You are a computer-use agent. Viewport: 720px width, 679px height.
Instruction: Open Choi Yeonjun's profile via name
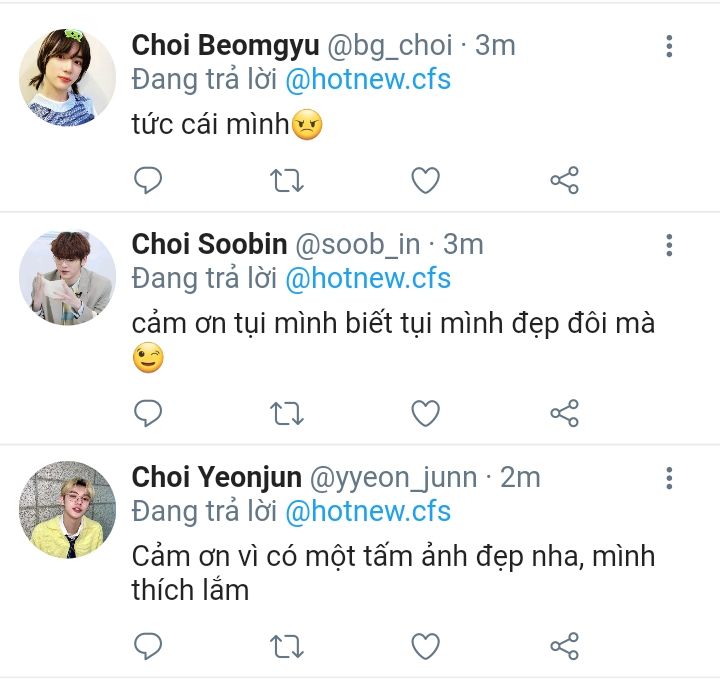pos(216,478)
